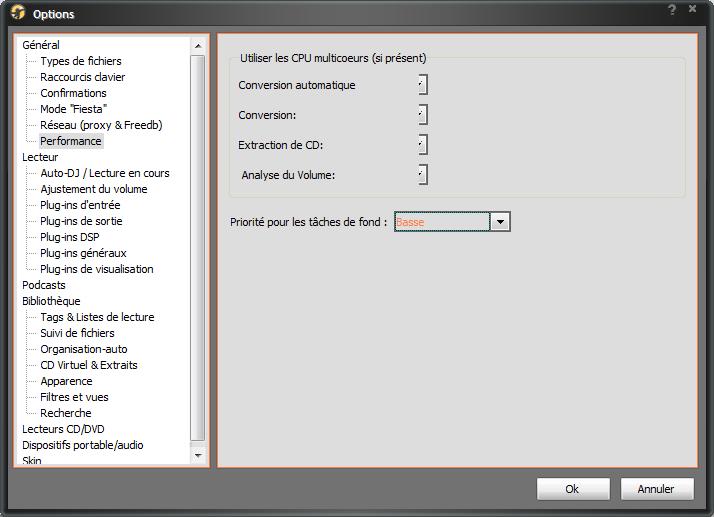Viewport: 714px width, 517px height.
Task: Click the Ok button
Action: tap(572, 489)
